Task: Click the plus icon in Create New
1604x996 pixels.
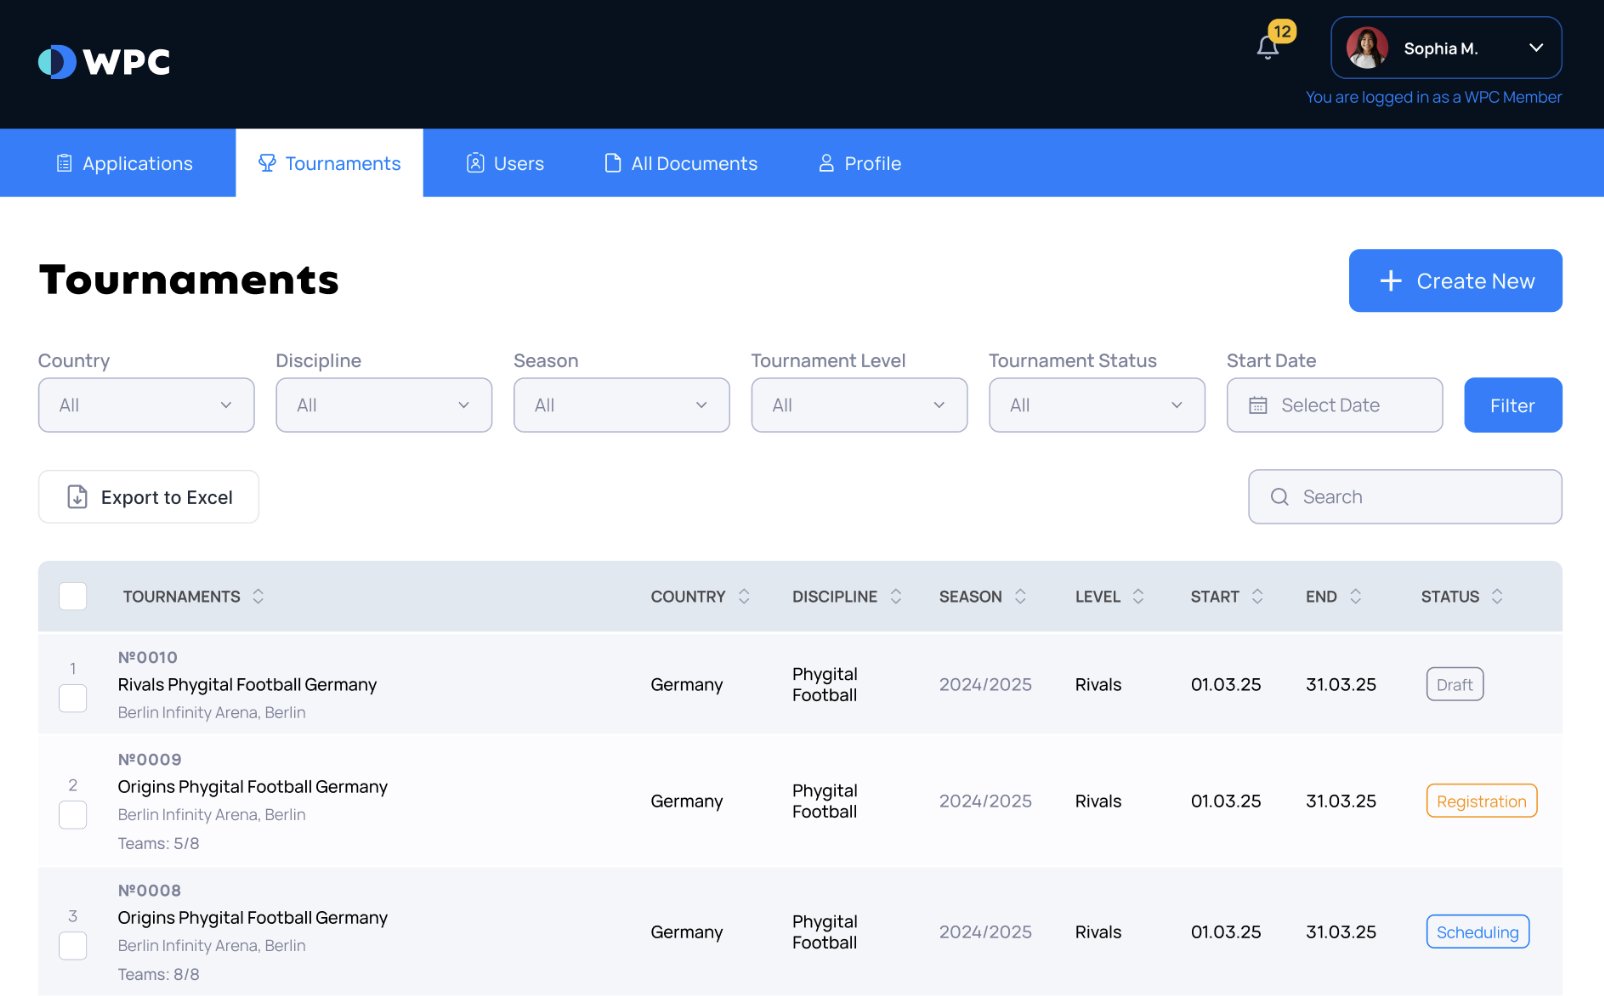Action: coord(1390,281)
